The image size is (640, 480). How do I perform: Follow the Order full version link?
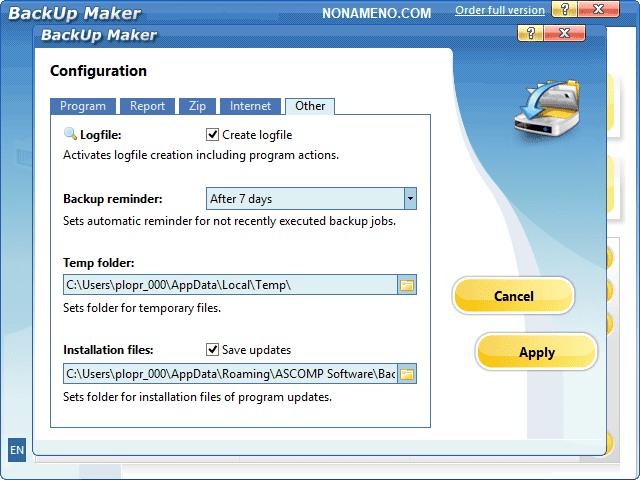(x=499, y=11)
